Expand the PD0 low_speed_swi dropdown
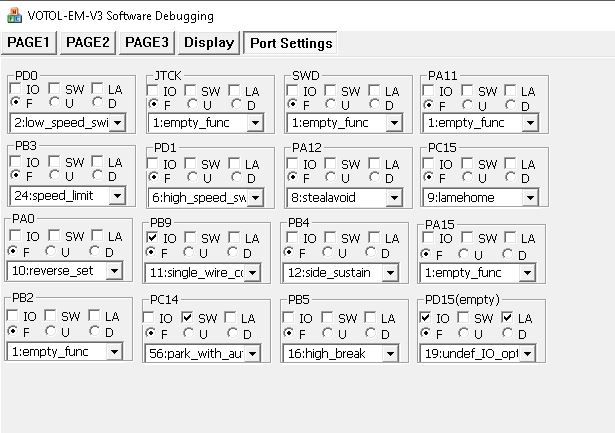615x433 pixels. pos(117,123)
